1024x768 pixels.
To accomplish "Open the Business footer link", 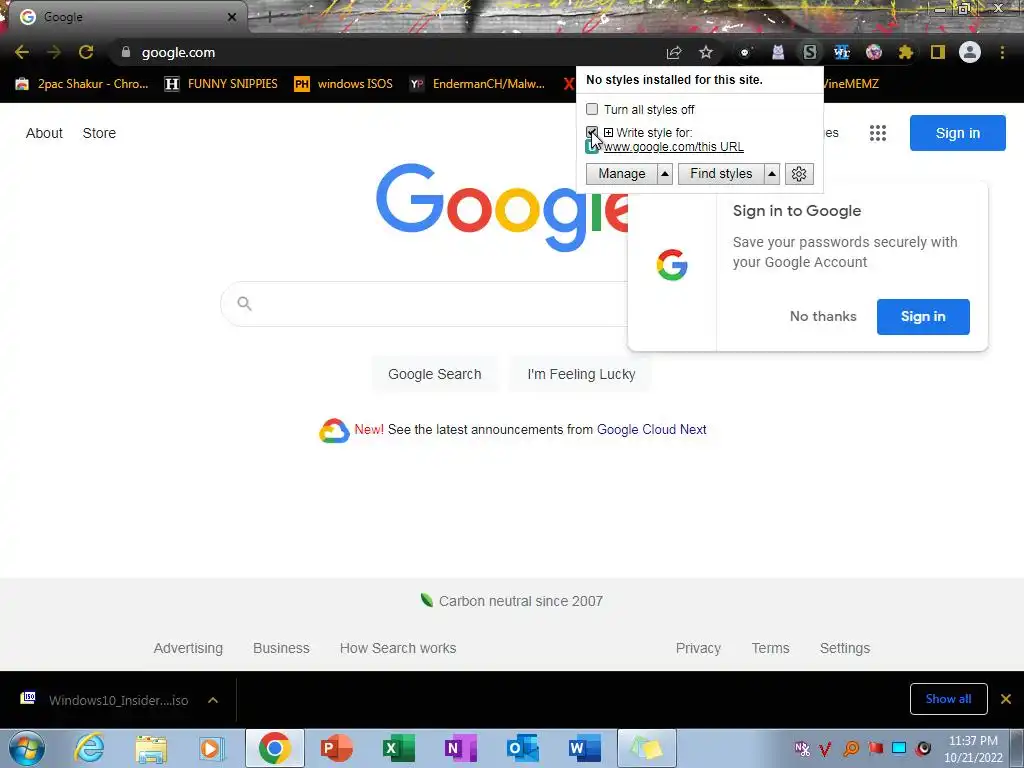I will click(x=281, y=648).
